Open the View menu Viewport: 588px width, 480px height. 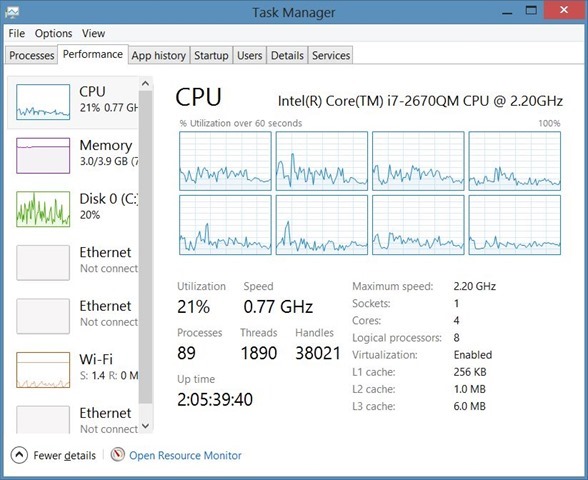point(93,33)
